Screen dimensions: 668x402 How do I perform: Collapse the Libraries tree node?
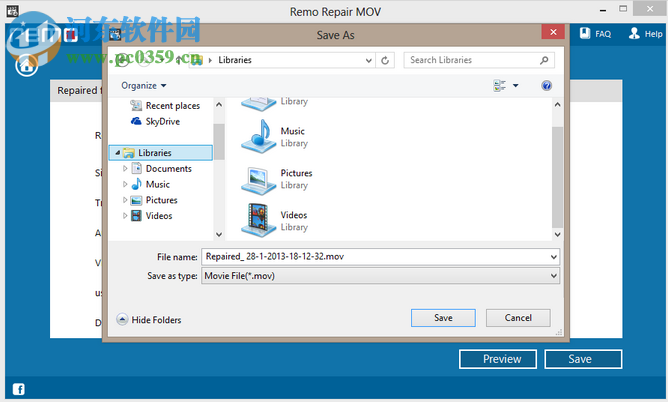(x=118, y=152)
